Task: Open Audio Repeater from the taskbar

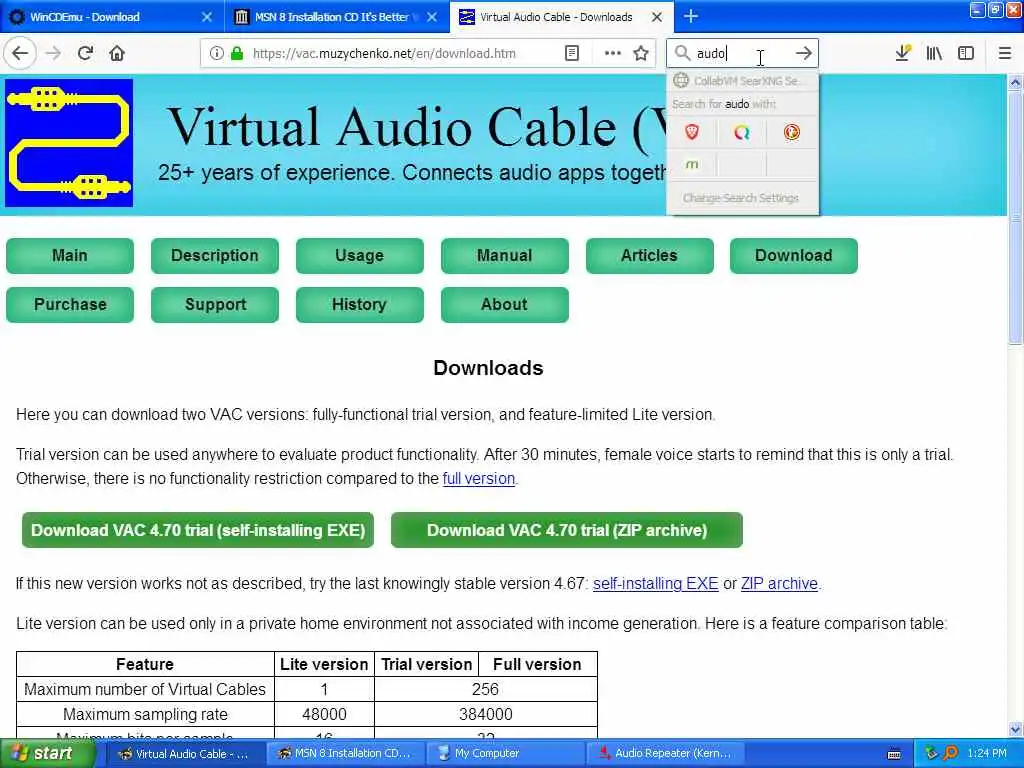Action: pos(665,754)
